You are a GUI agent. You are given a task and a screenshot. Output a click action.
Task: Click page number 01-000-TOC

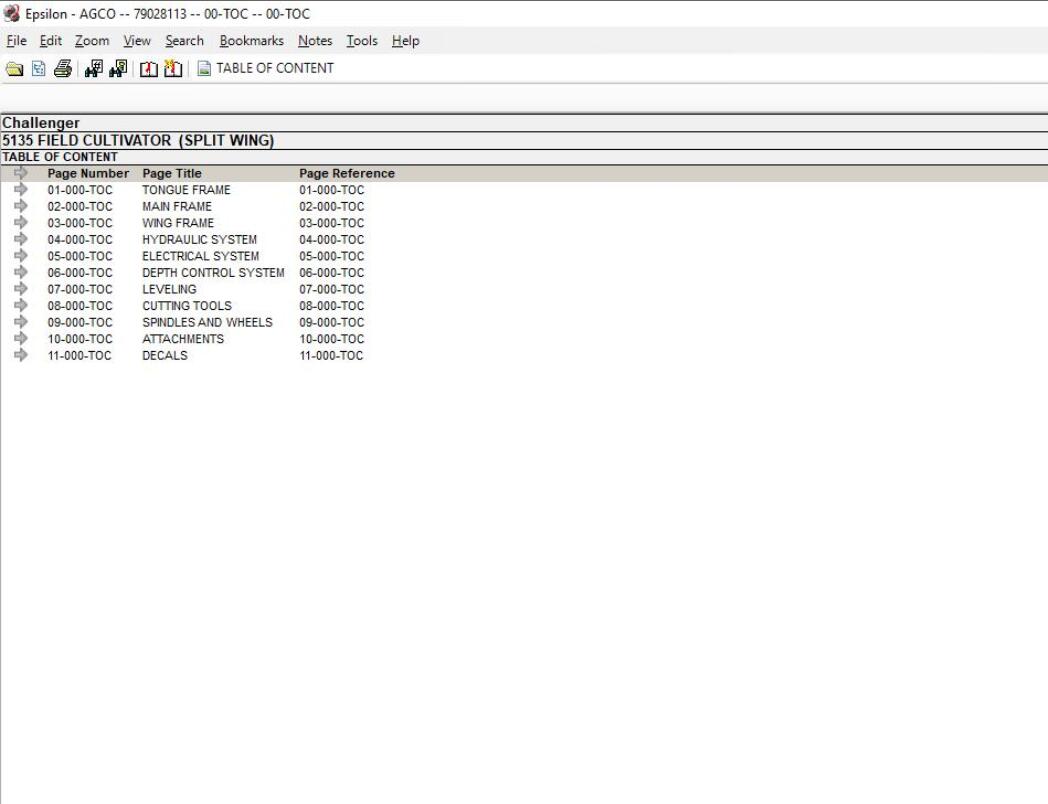pyautogui.click(x=80, y=190)
